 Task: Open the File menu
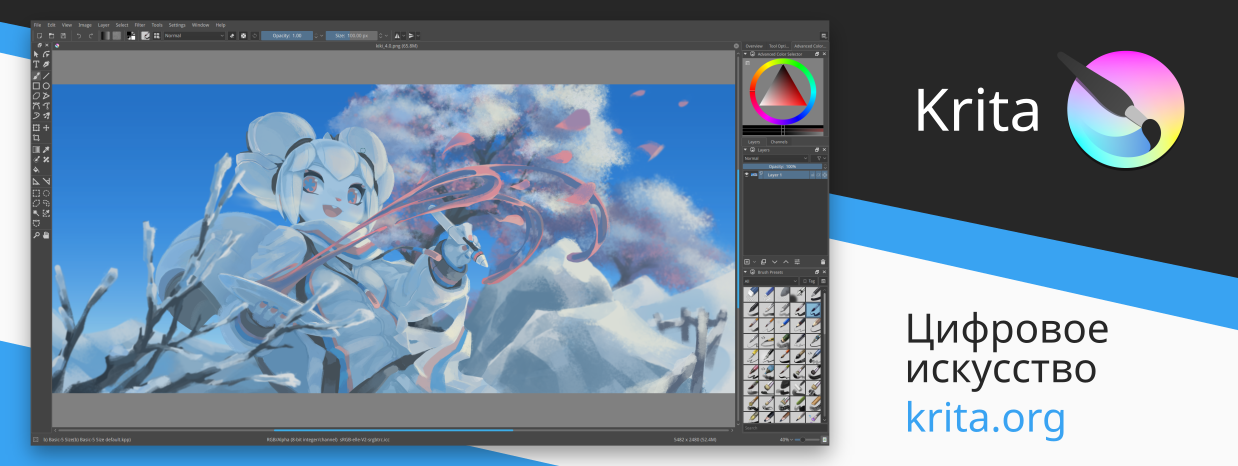[37, 24]
